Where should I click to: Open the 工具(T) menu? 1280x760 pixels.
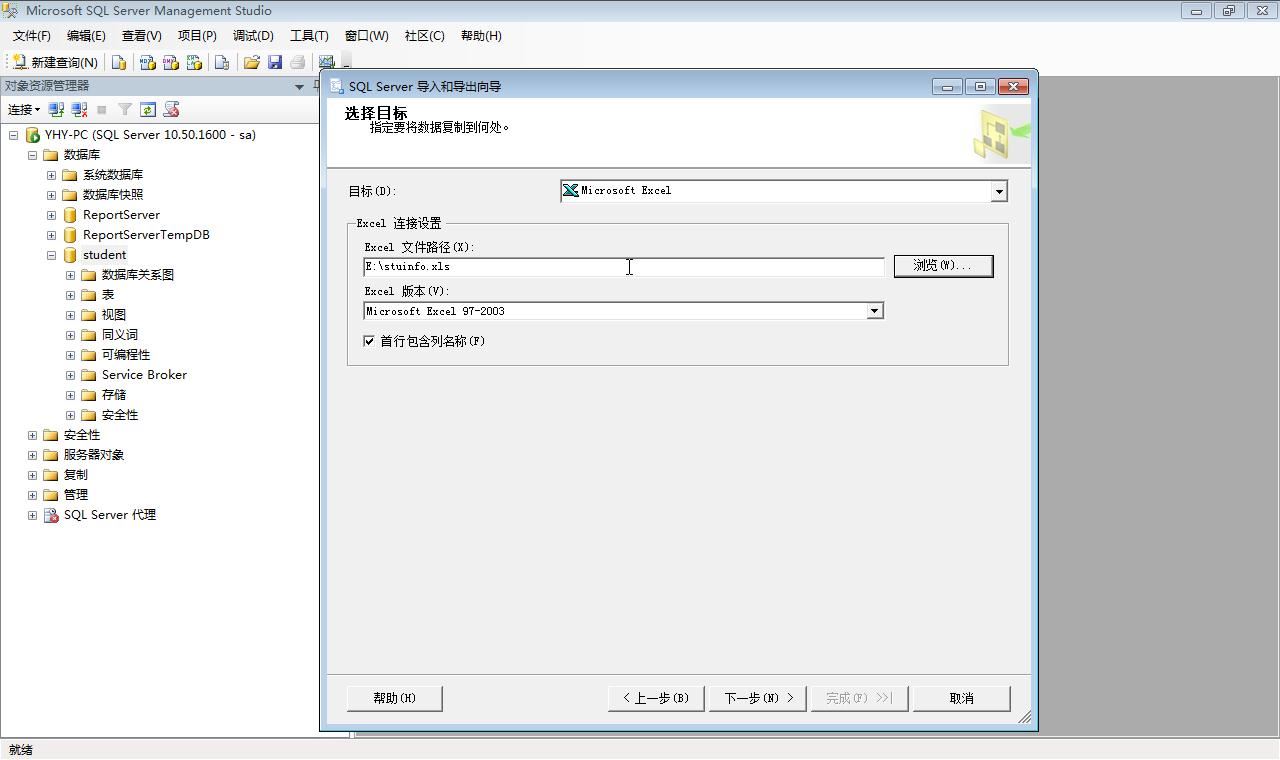[309, 35]
